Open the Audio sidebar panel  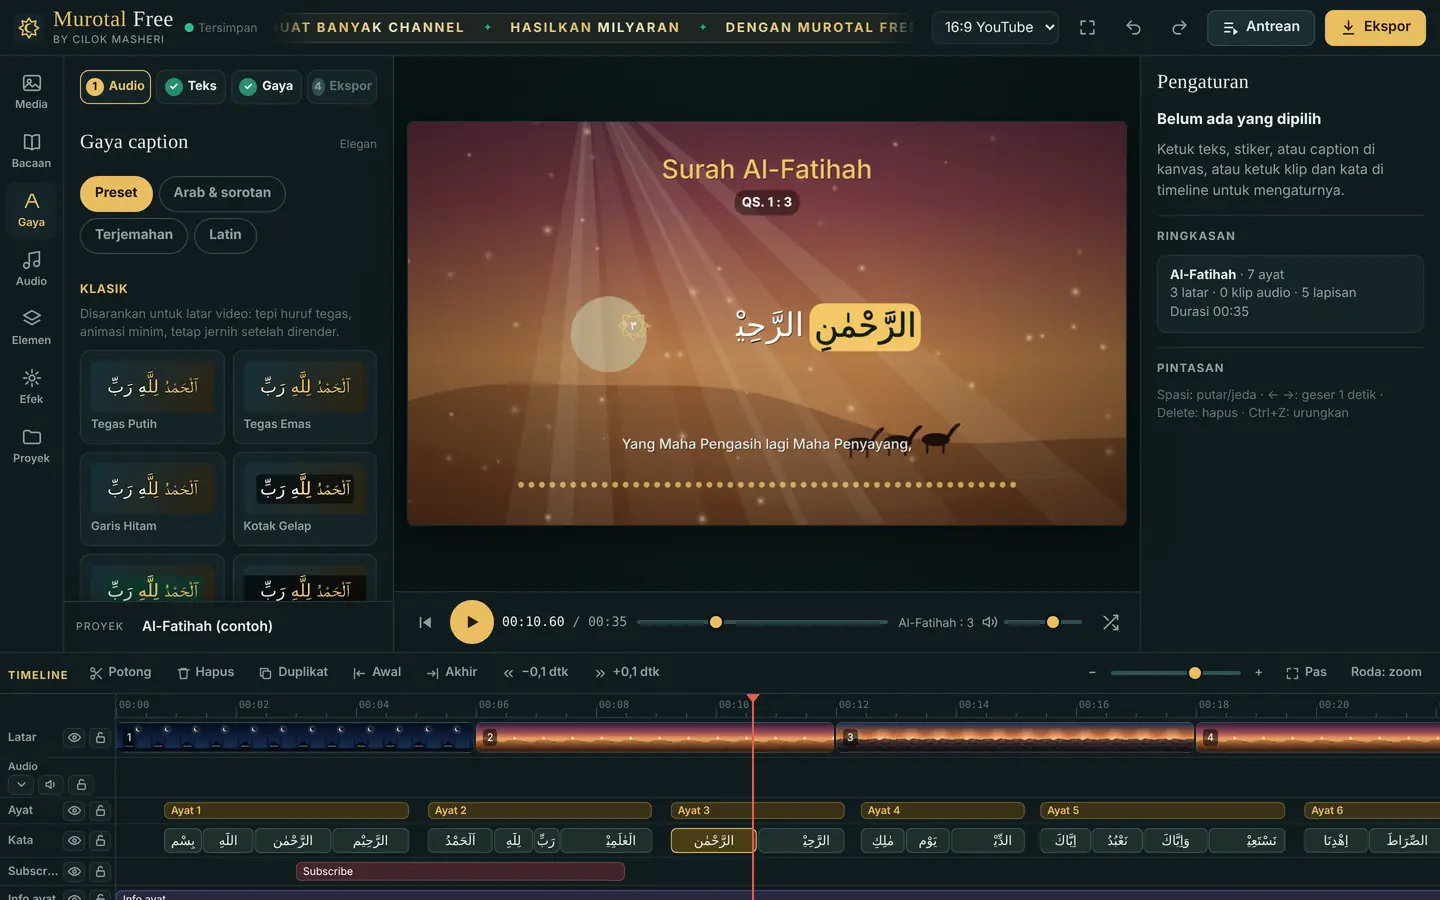tap(31, 268)
